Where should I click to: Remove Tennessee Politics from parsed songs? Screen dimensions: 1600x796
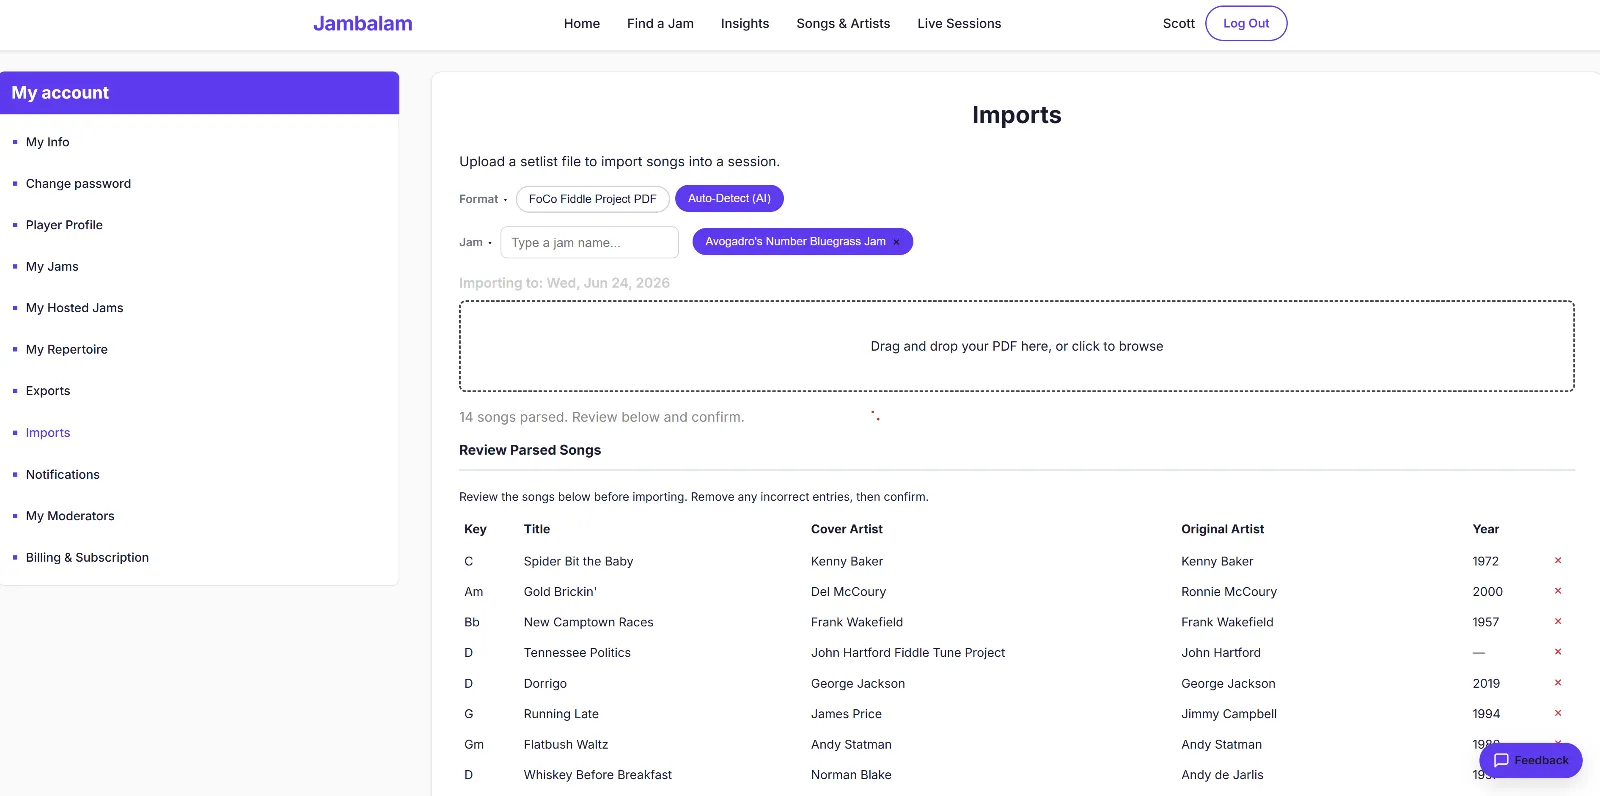pyautogui.click(x=1557, y=652)
